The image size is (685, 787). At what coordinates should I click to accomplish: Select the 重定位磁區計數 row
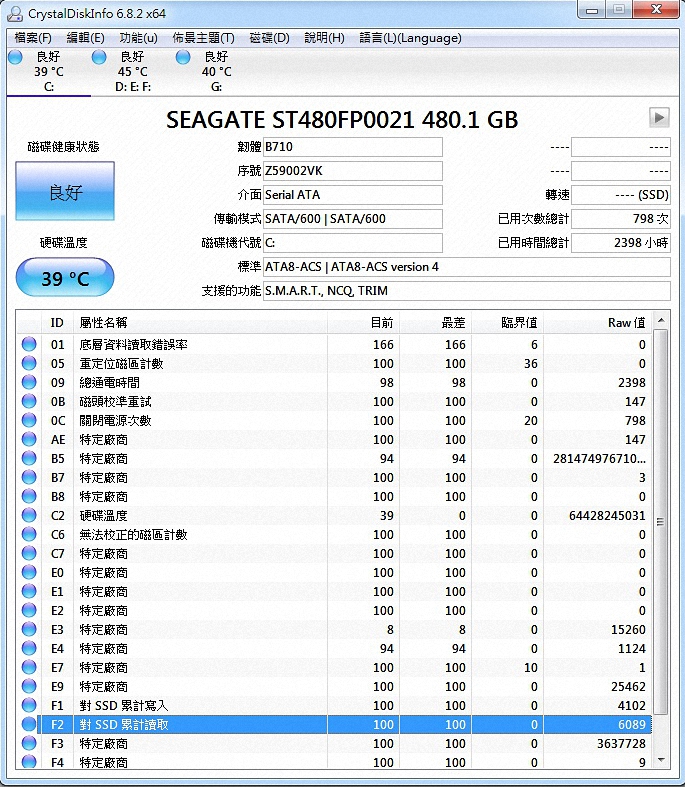[334, 363]
